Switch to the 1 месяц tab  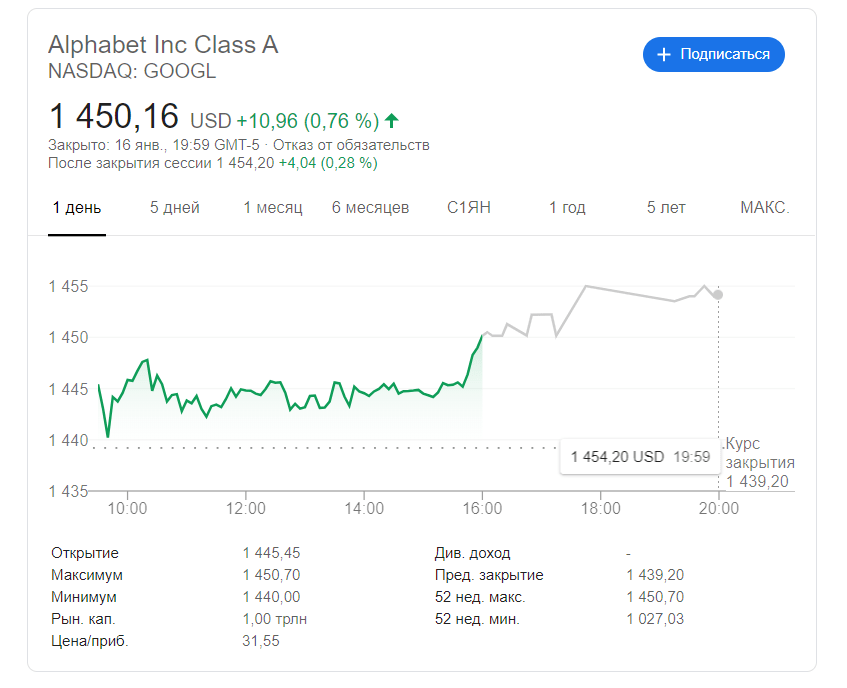click(272, 208)
